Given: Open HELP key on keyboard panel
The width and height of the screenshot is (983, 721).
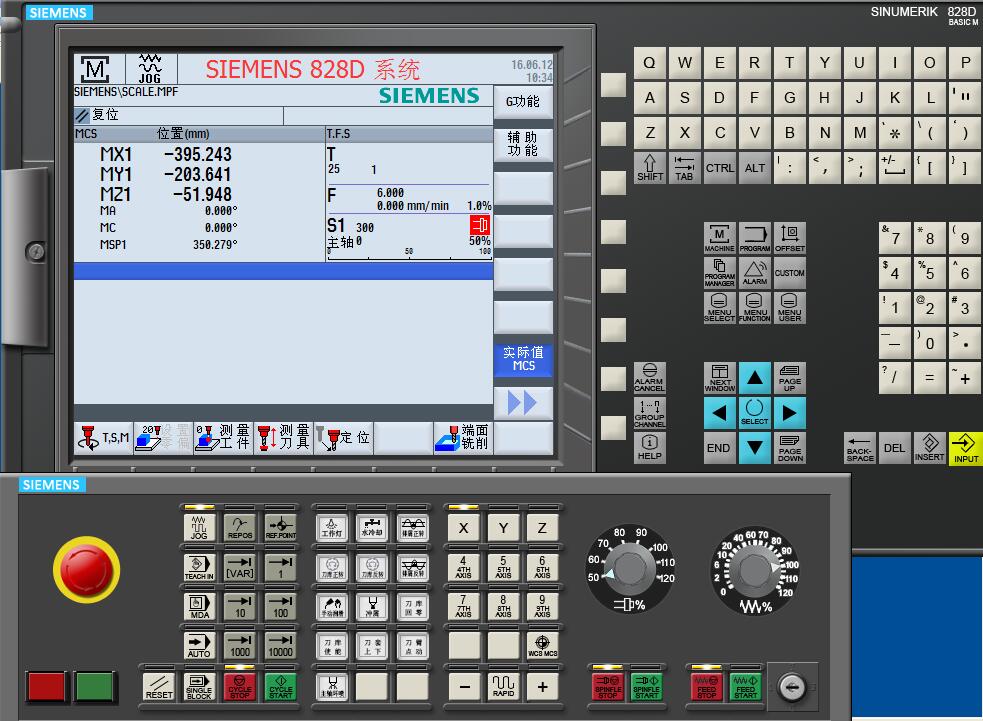Looking at the screenshot, I should click(x=649, y=448).
